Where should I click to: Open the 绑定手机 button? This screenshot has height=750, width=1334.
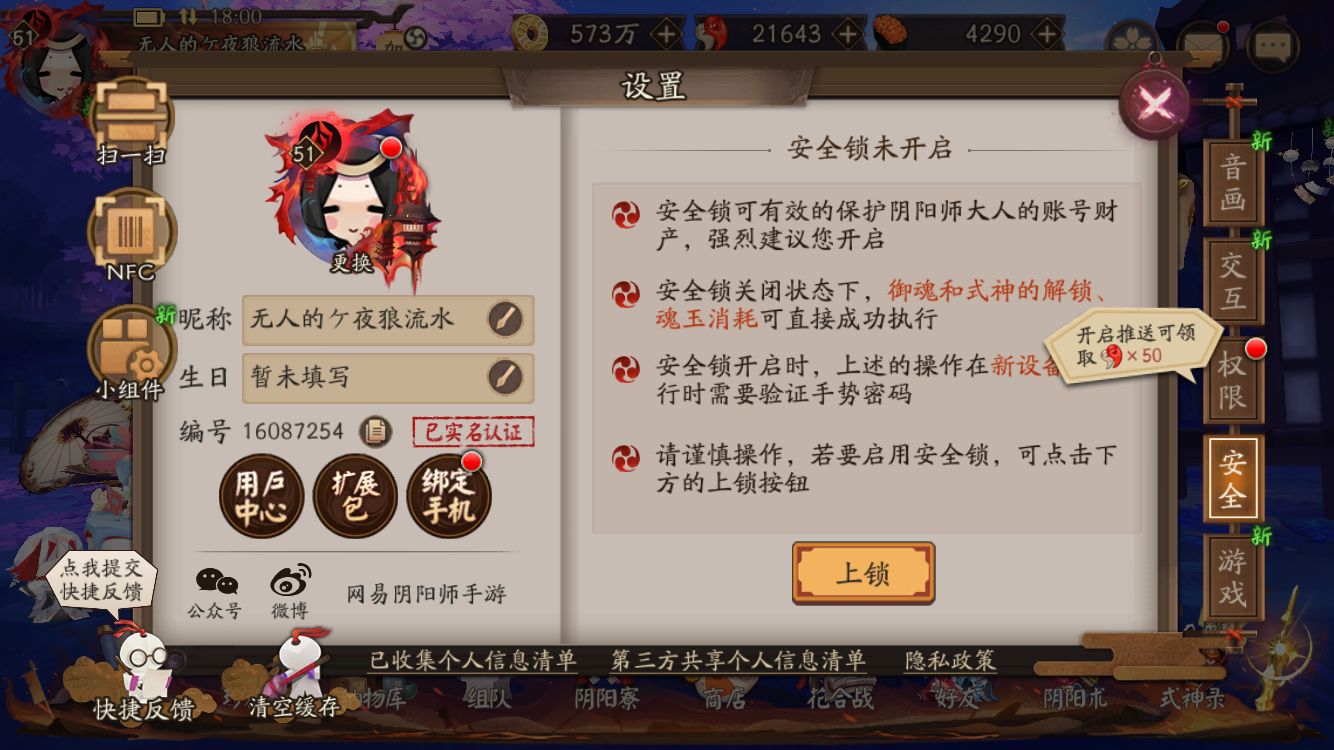(x=449, y=497)
